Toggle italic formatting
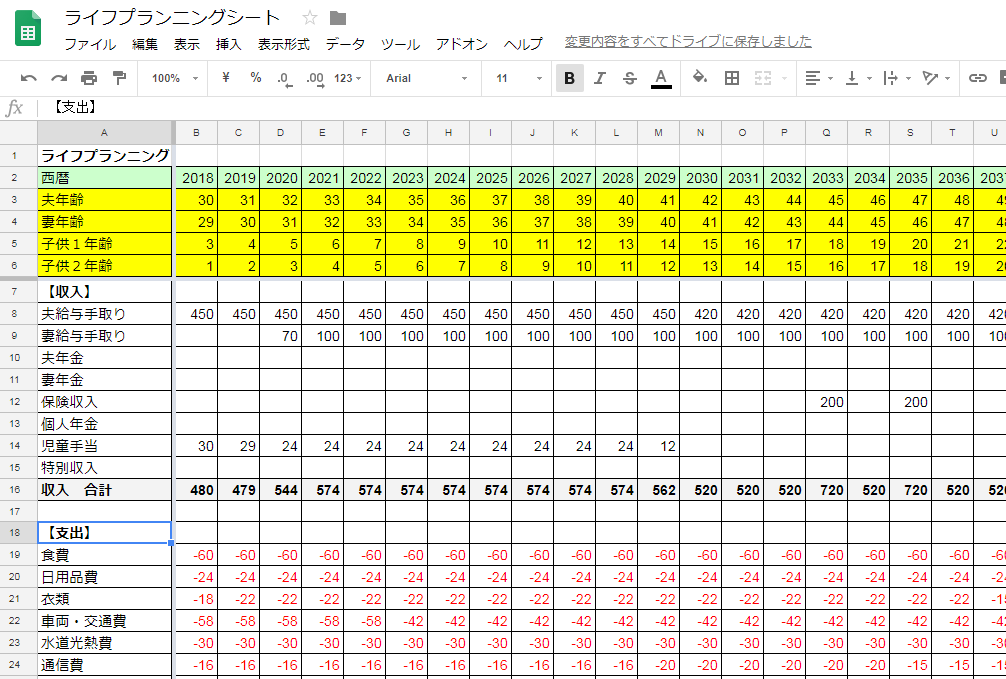Screen dimensions: 1006x679 point(600,78)
